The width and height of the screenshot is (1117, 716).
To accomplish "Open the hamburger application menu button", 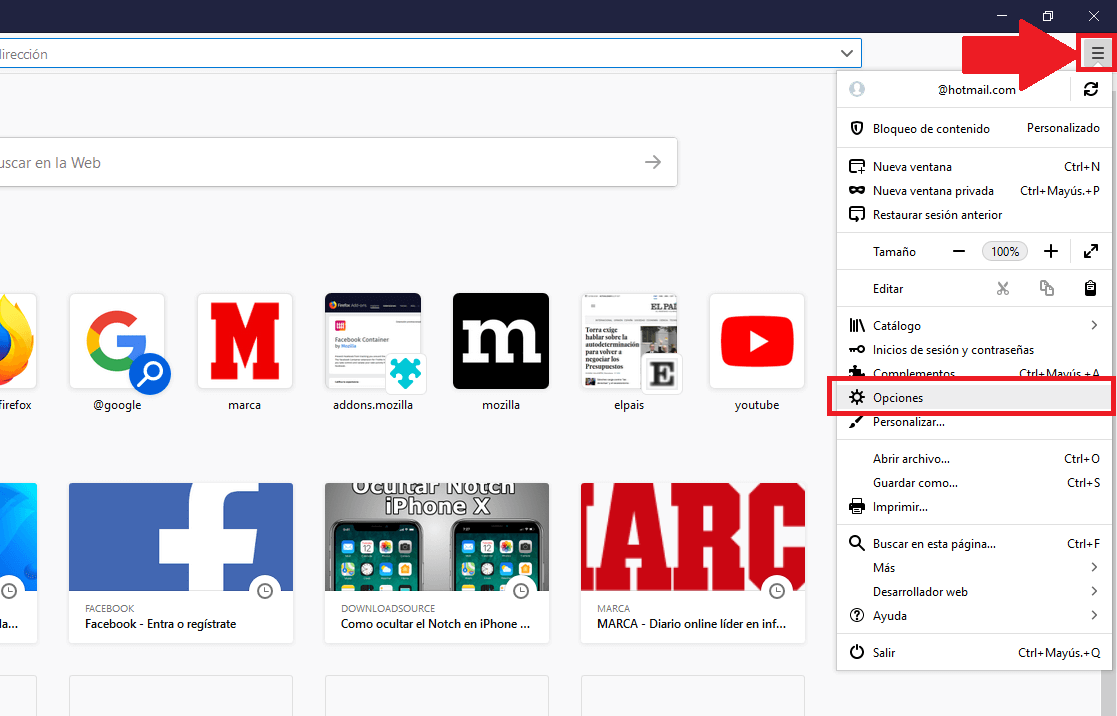I will pyautogui.click(x=1097, y=53).
